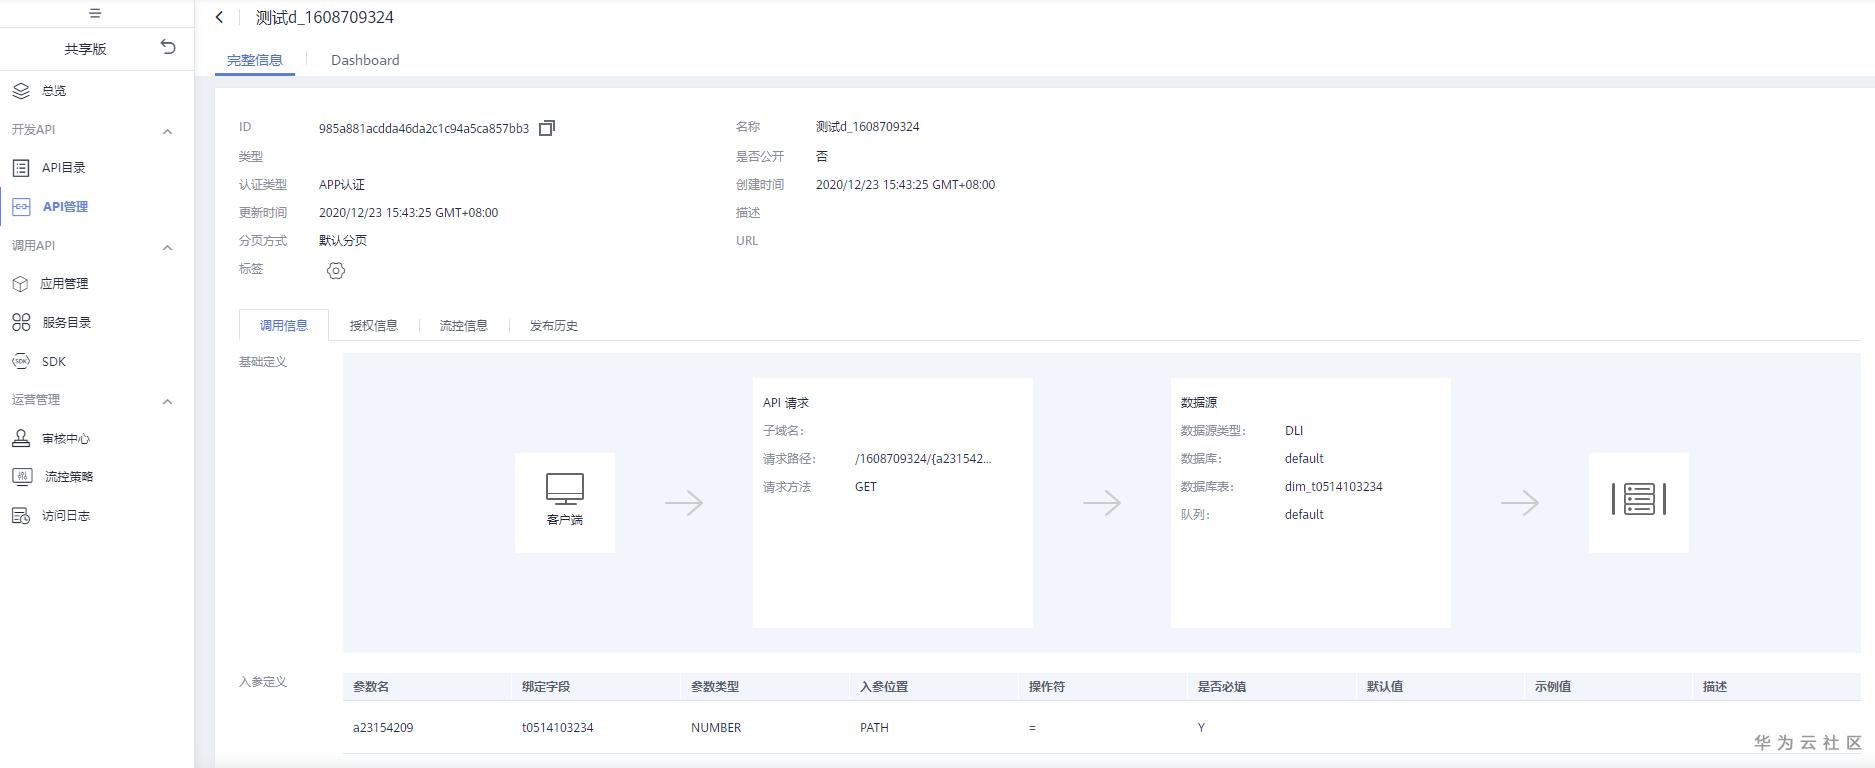This screenshot has height=768, width=1875.
Task: Click the 服务目录 grid icon
Action: tap(21, 322)
